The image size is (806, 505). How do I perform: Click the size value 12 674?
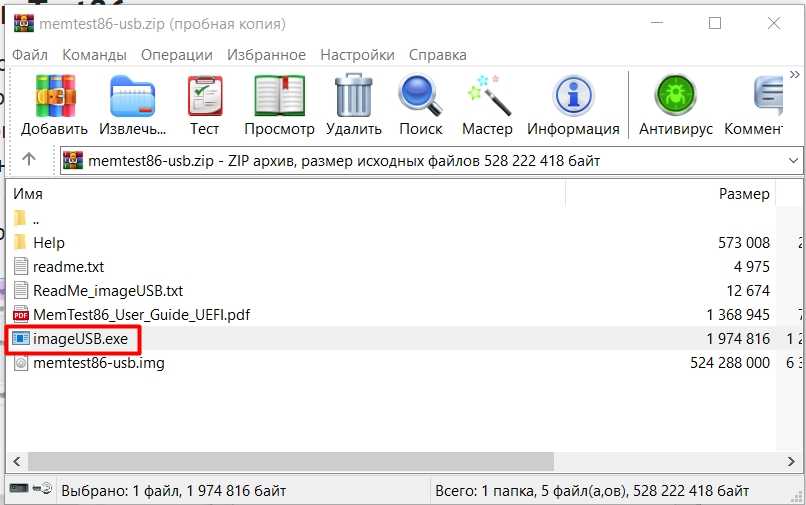(748, 291)
